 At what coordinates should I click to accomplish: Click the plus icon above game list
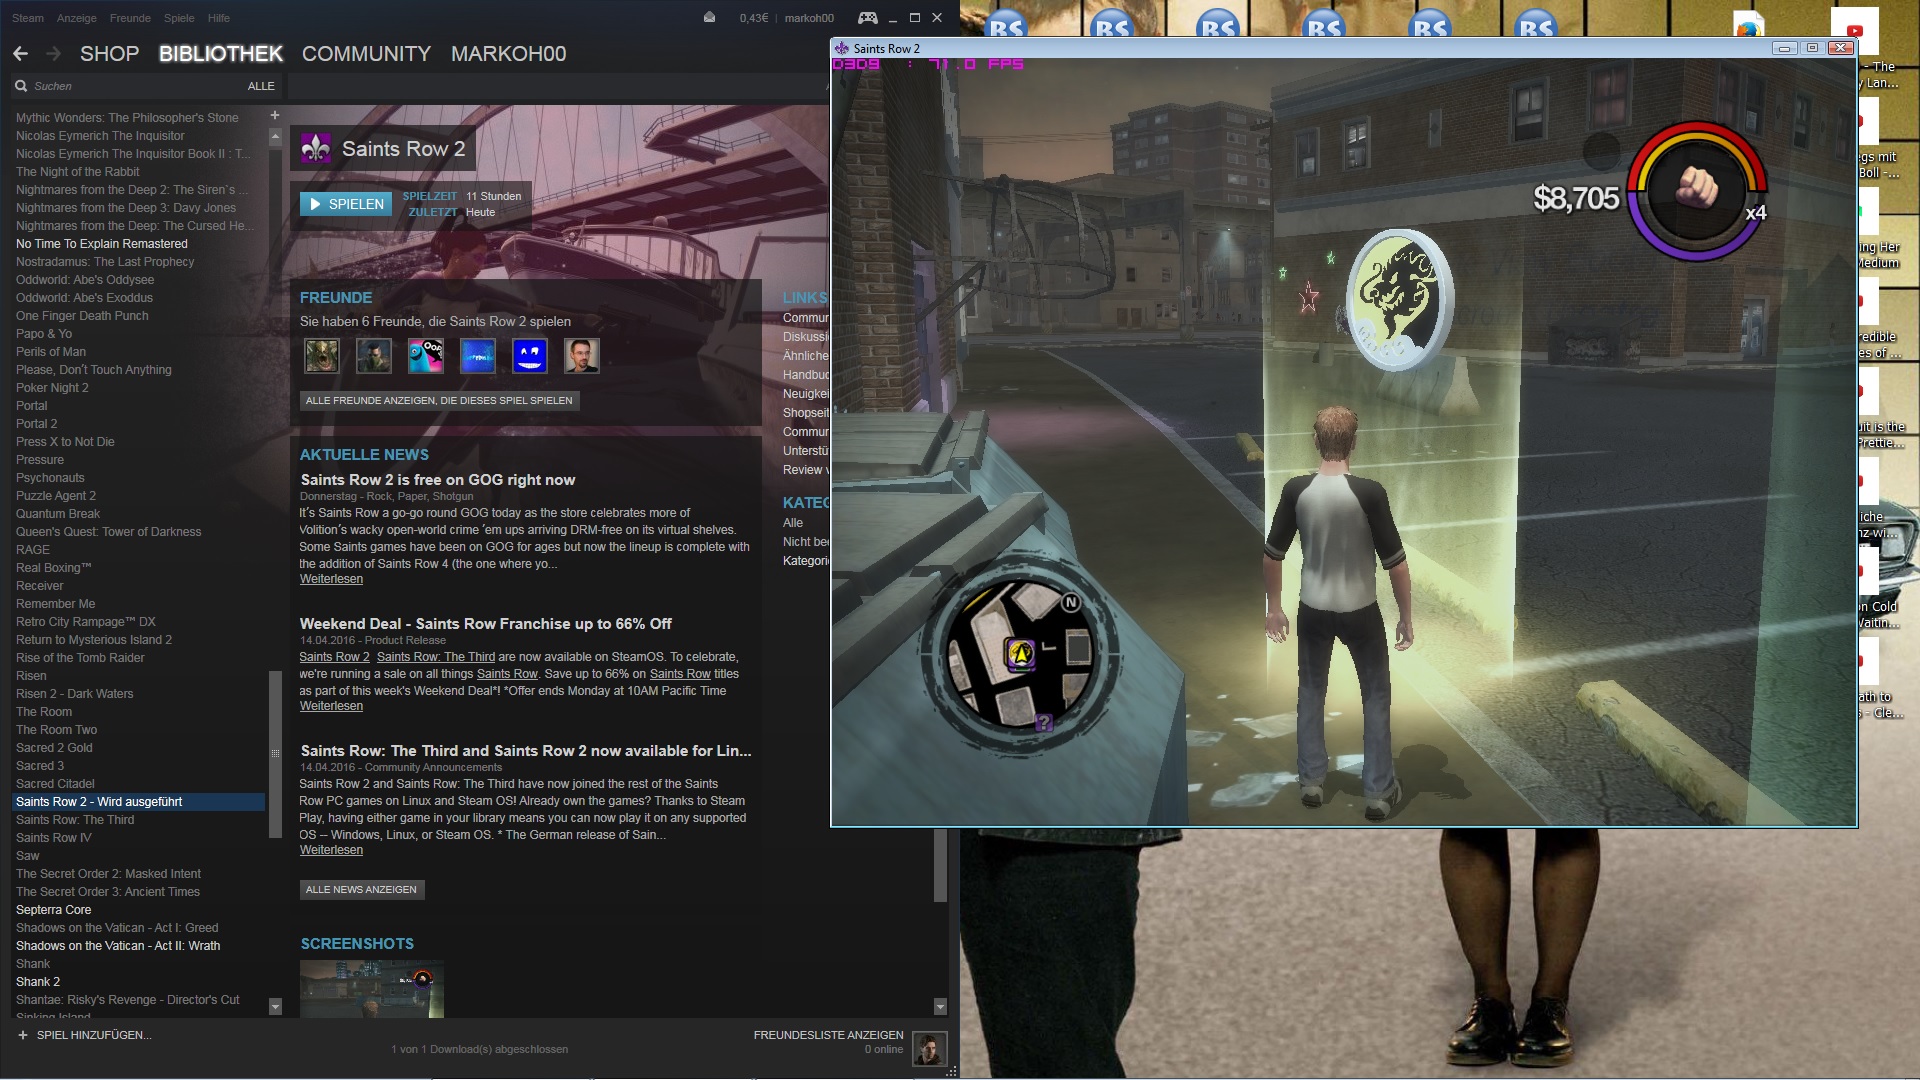pyautogui.click(x=275, y=116)
